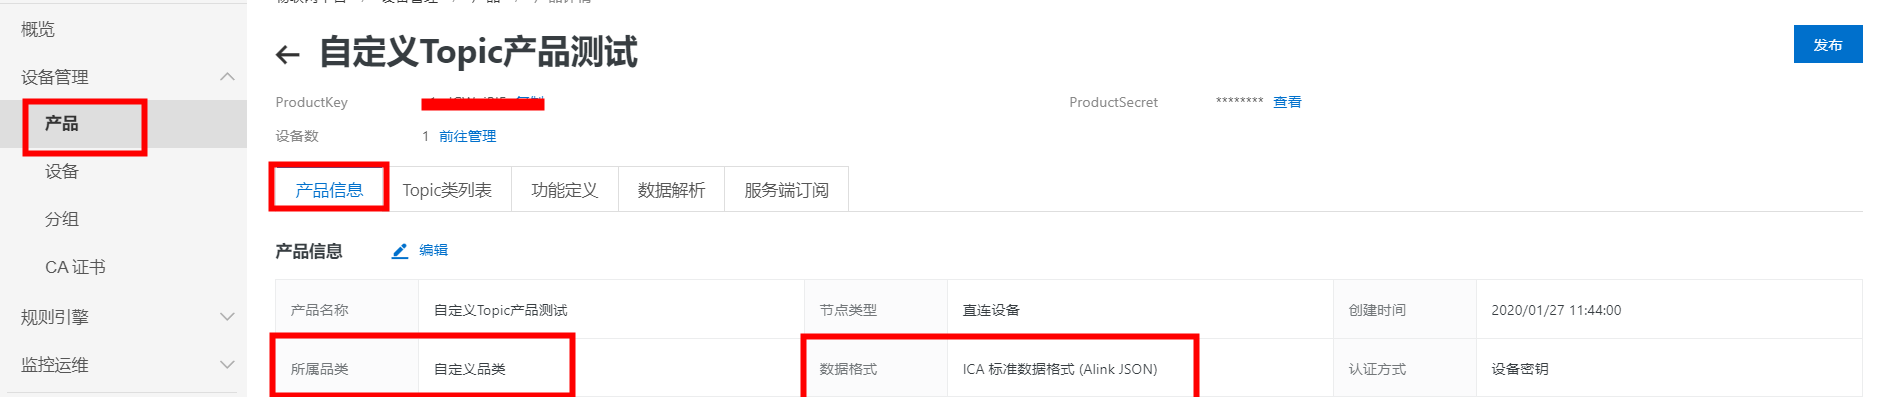Click the 自定义品类 category value cell
The image size is (1886, 397).
click(x=611, y=368)
